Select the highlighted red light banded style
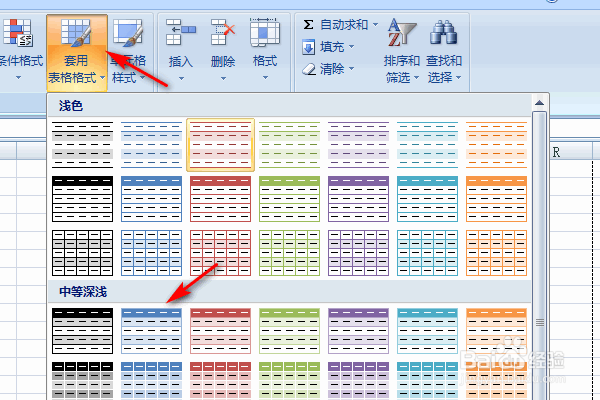 220,145
